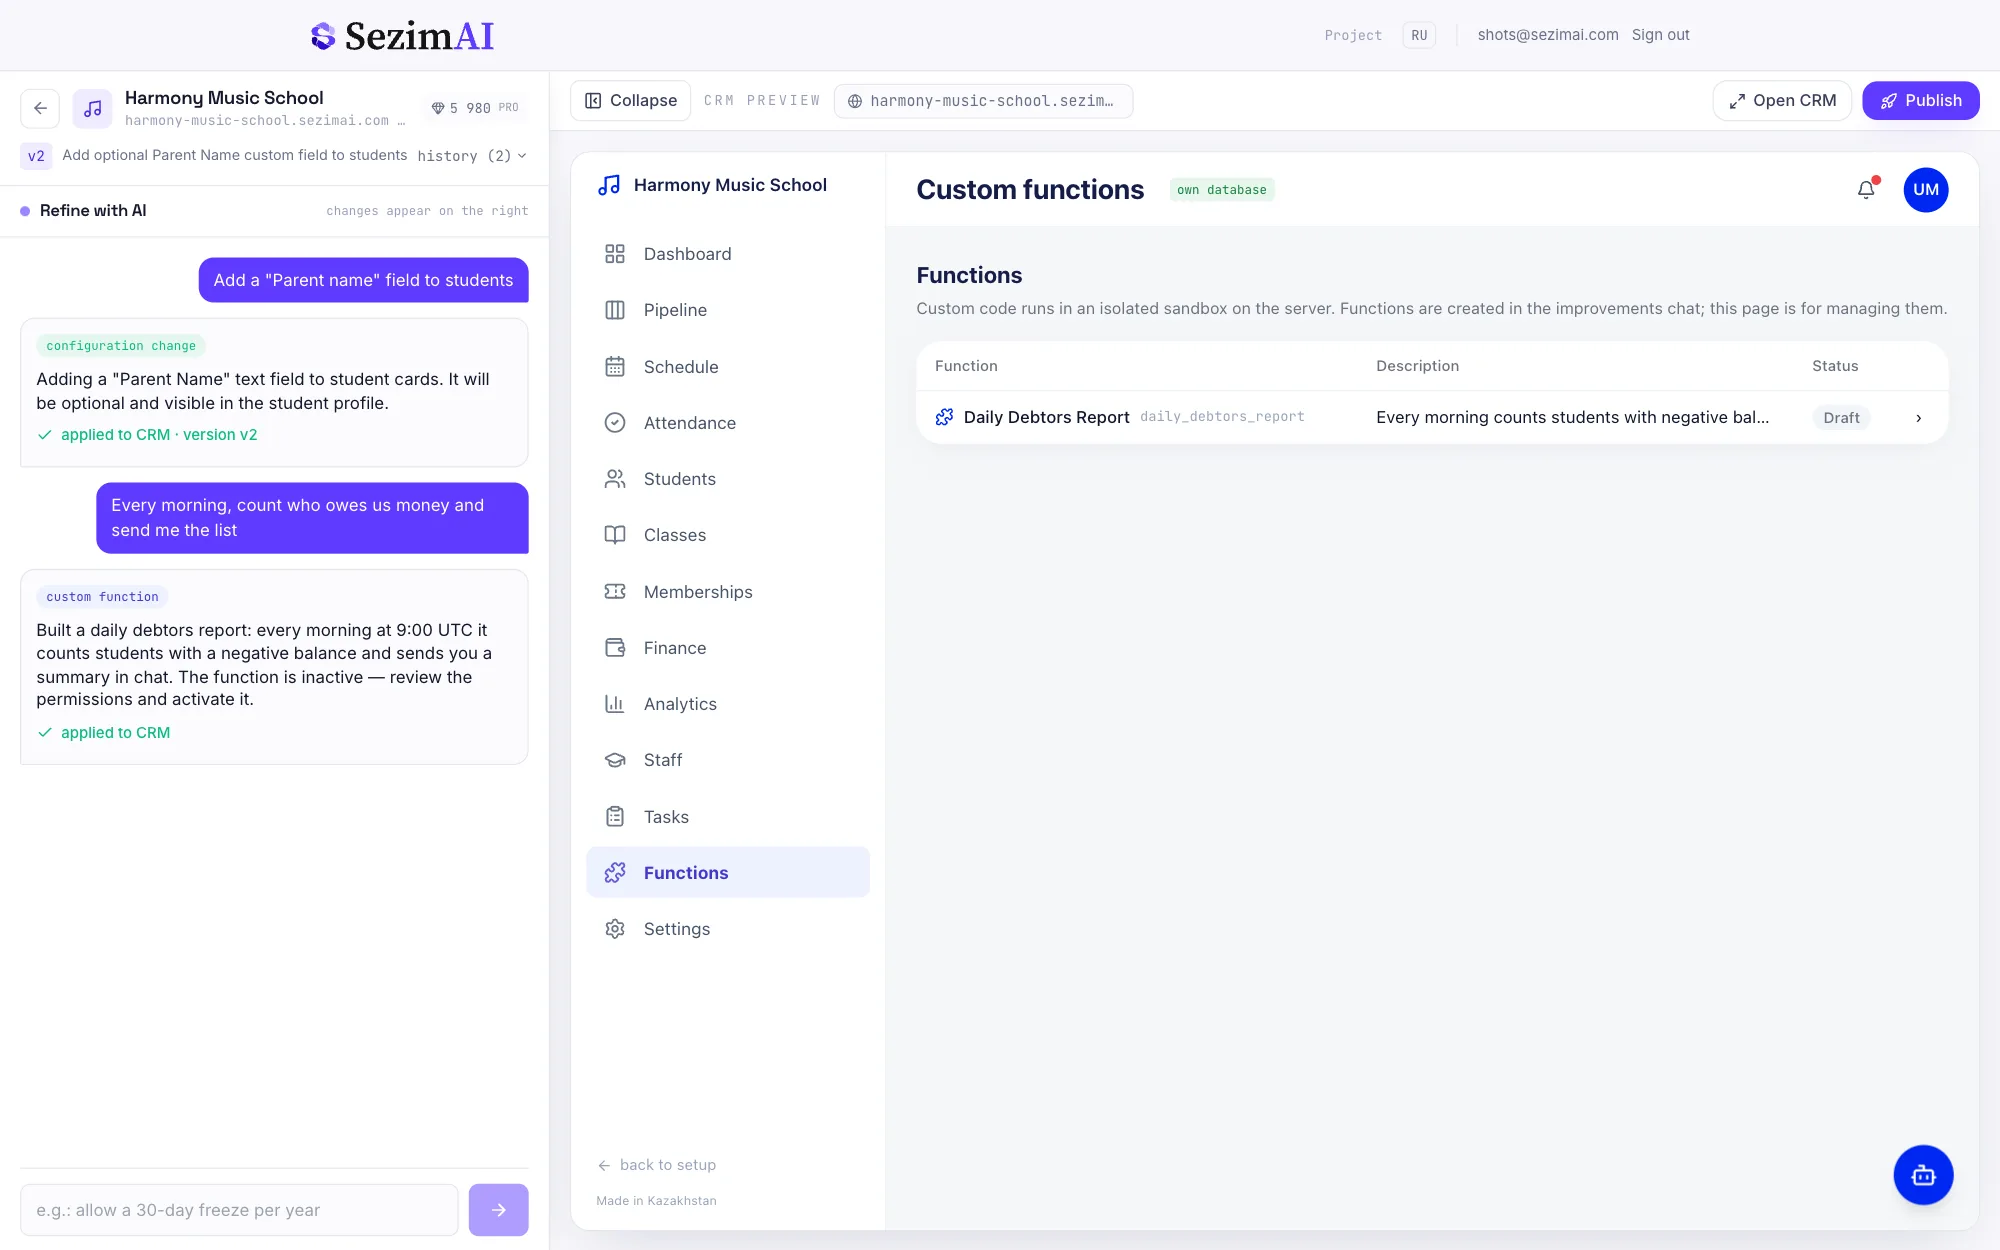Open the Dashboard menu item

(x=728, y=254)
